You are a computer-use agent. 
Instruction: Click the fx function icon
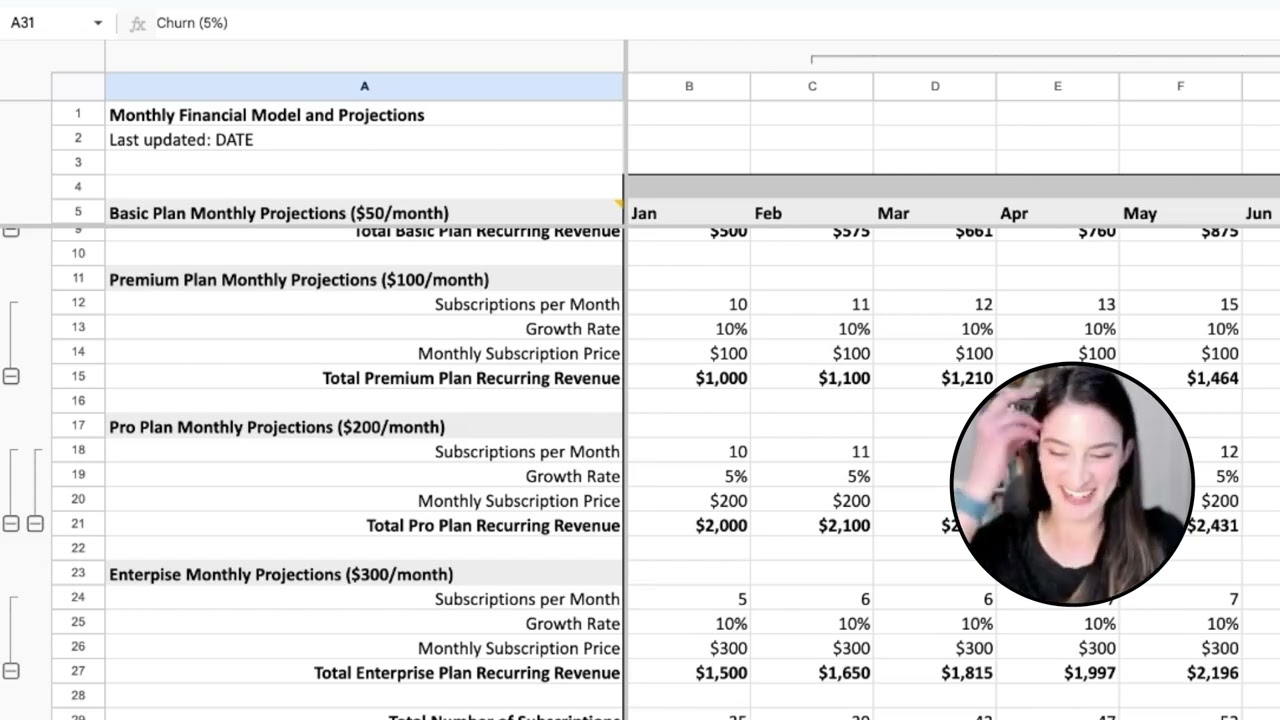pos(138,23)
